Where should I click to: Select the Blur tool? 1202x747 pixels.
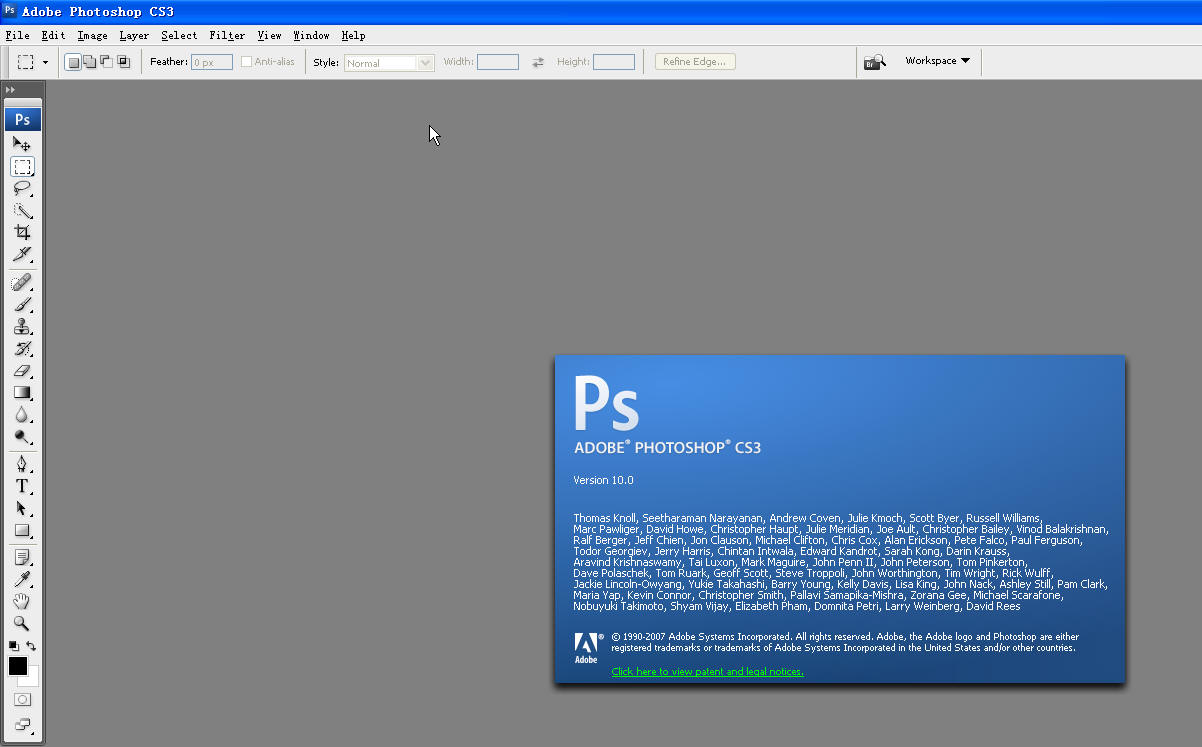click(22, 415)
